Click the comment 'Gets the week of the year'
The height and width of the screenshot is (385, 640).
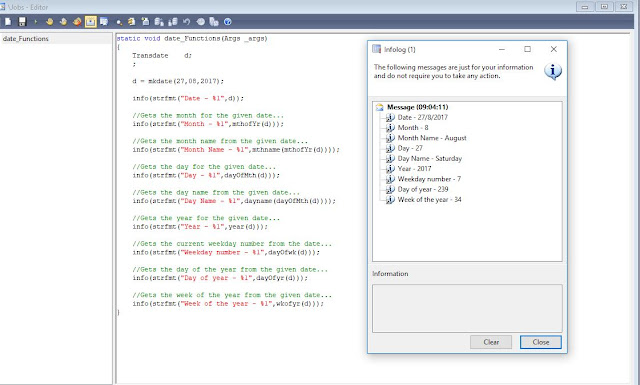tap(232, 295)
